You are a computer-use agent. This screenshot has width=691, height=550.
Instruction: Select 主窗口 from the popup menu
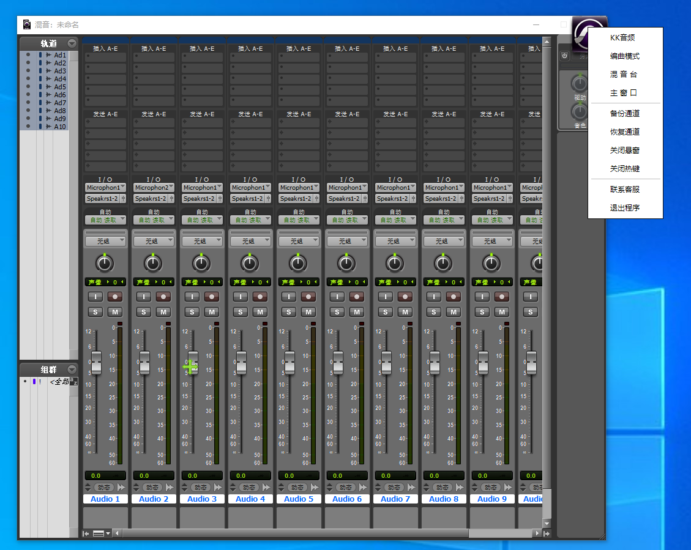point(624,93)
